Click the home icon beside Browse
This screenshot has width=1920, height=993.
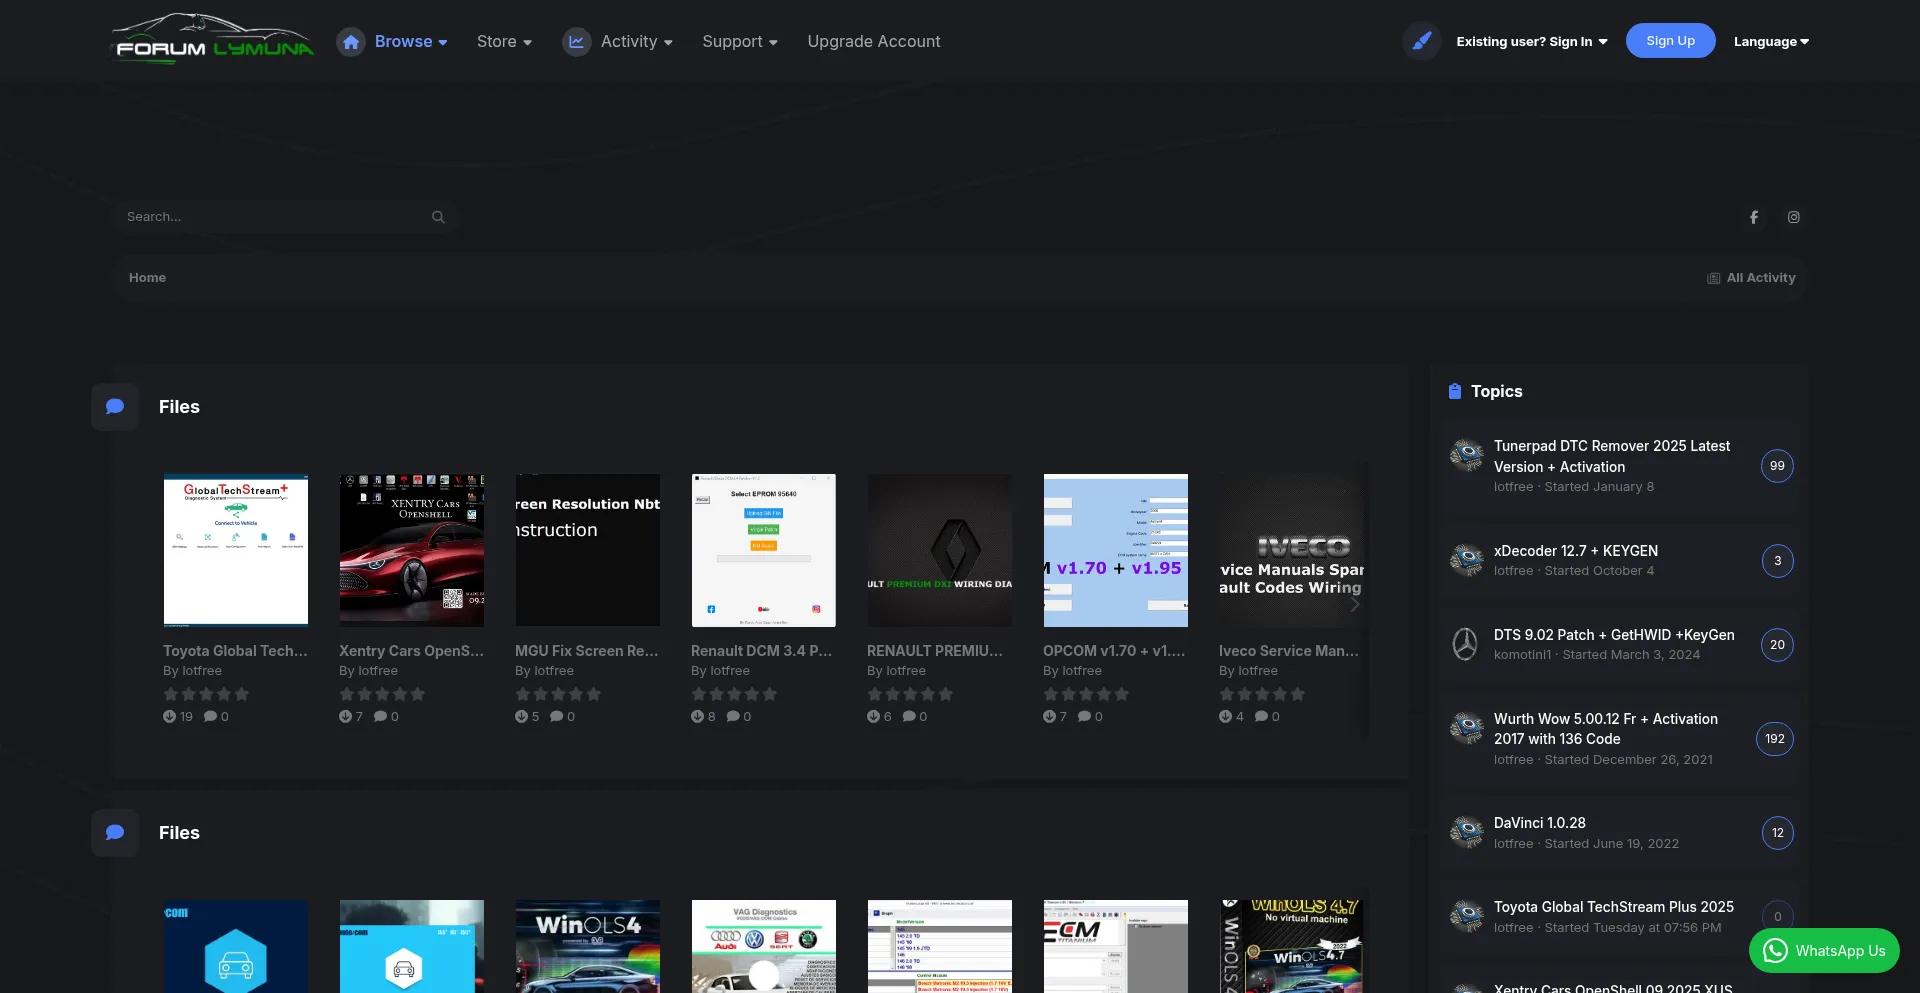tap(350, 42)
